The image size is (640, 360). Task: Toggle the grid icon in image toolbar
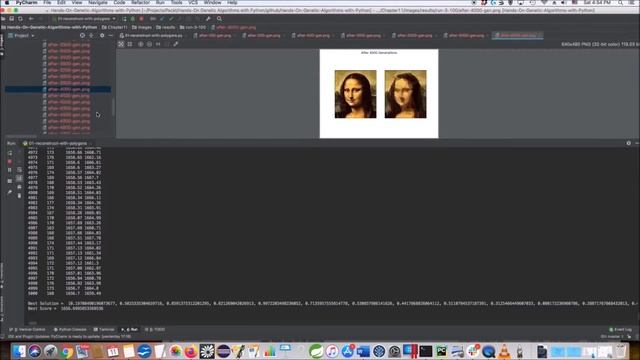[x=130, y=44]
